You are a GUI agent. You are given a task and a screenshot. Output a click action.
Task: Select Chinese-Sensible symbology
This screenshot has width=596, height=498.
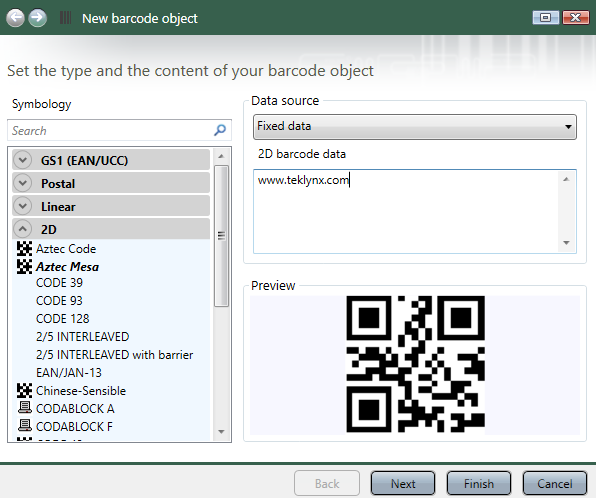point(81,390)
